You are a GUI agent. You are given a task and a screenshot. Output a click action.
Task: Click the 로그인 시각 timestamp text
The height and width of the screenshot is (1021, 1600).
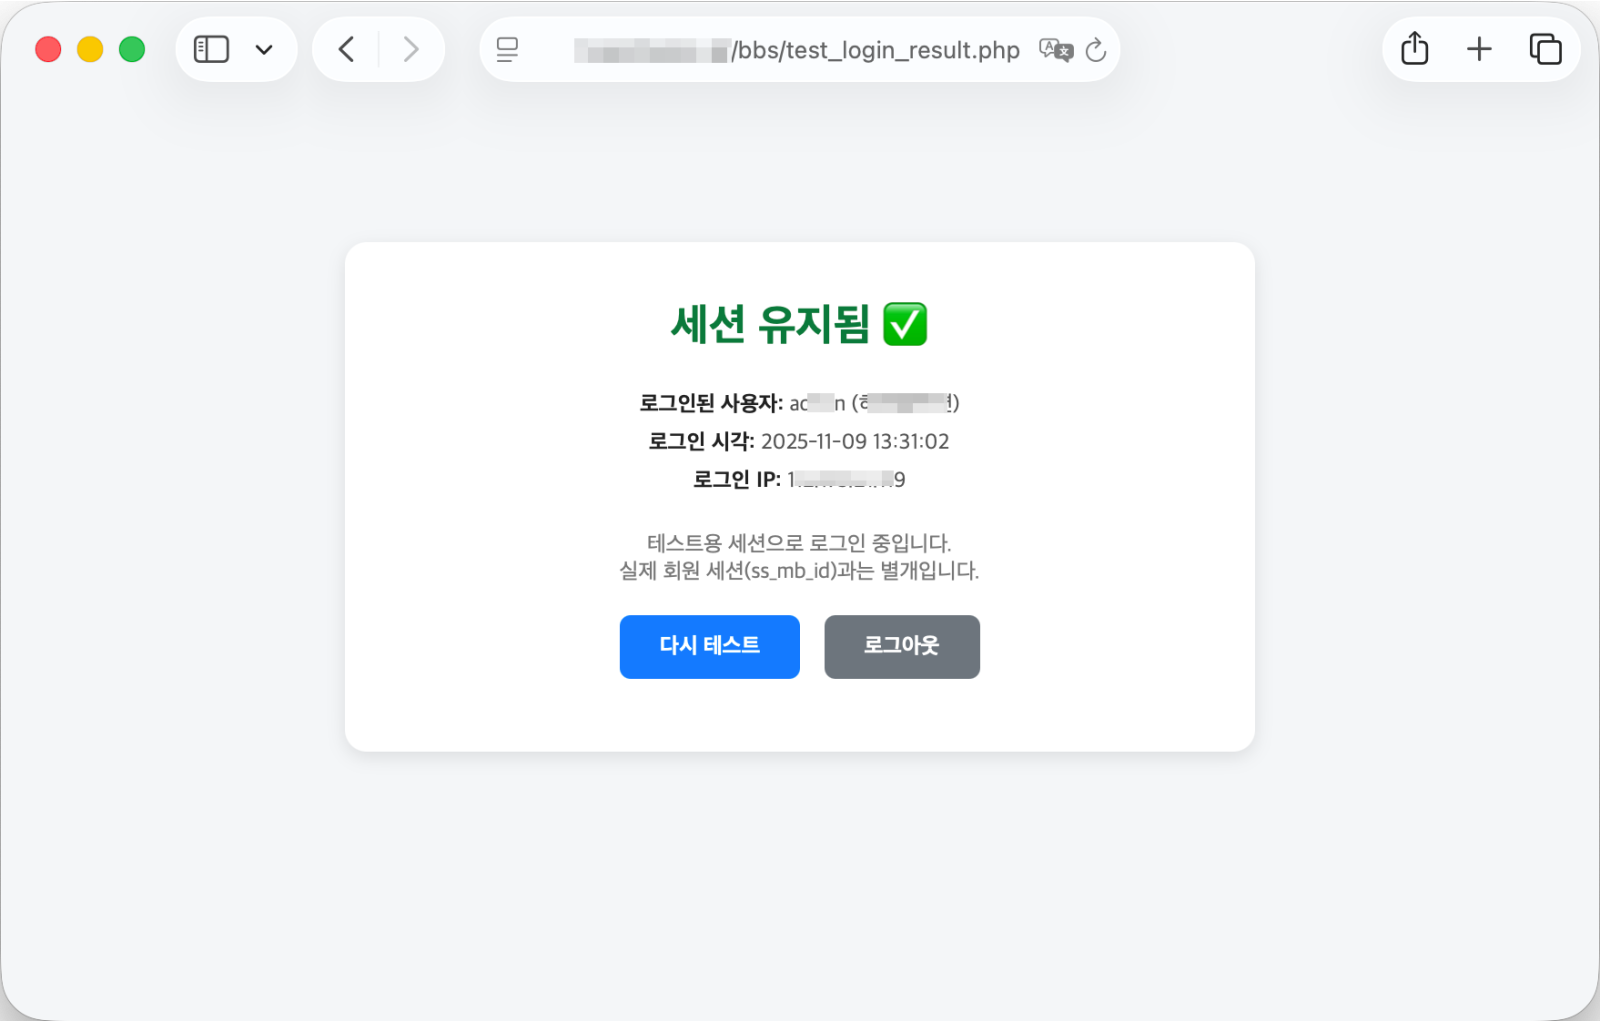pyautogui.click(x=855, y=441)
